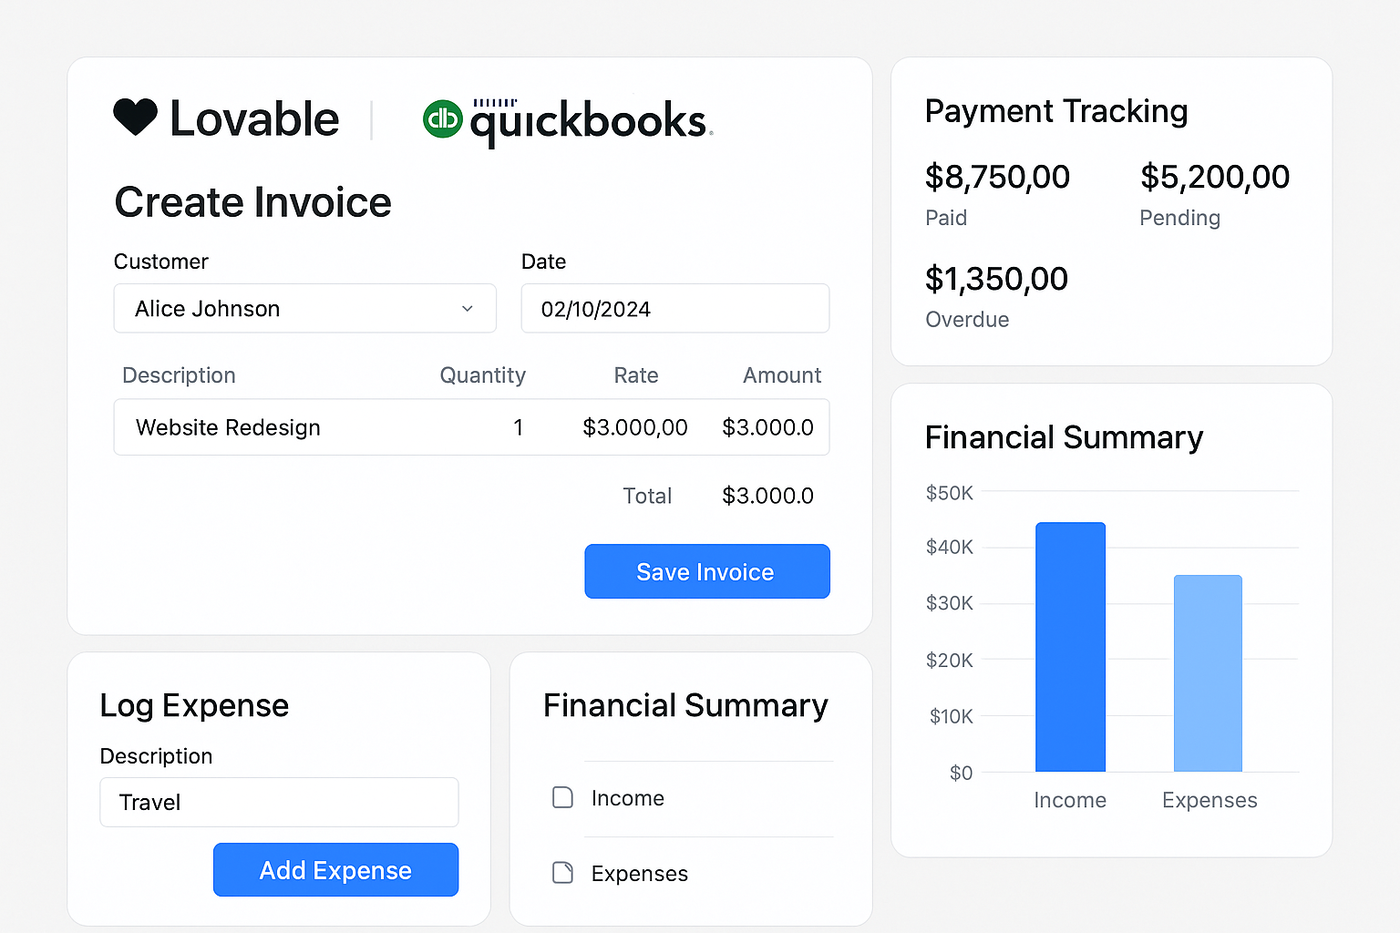Click the Log Expense heading

pos(194,705)
